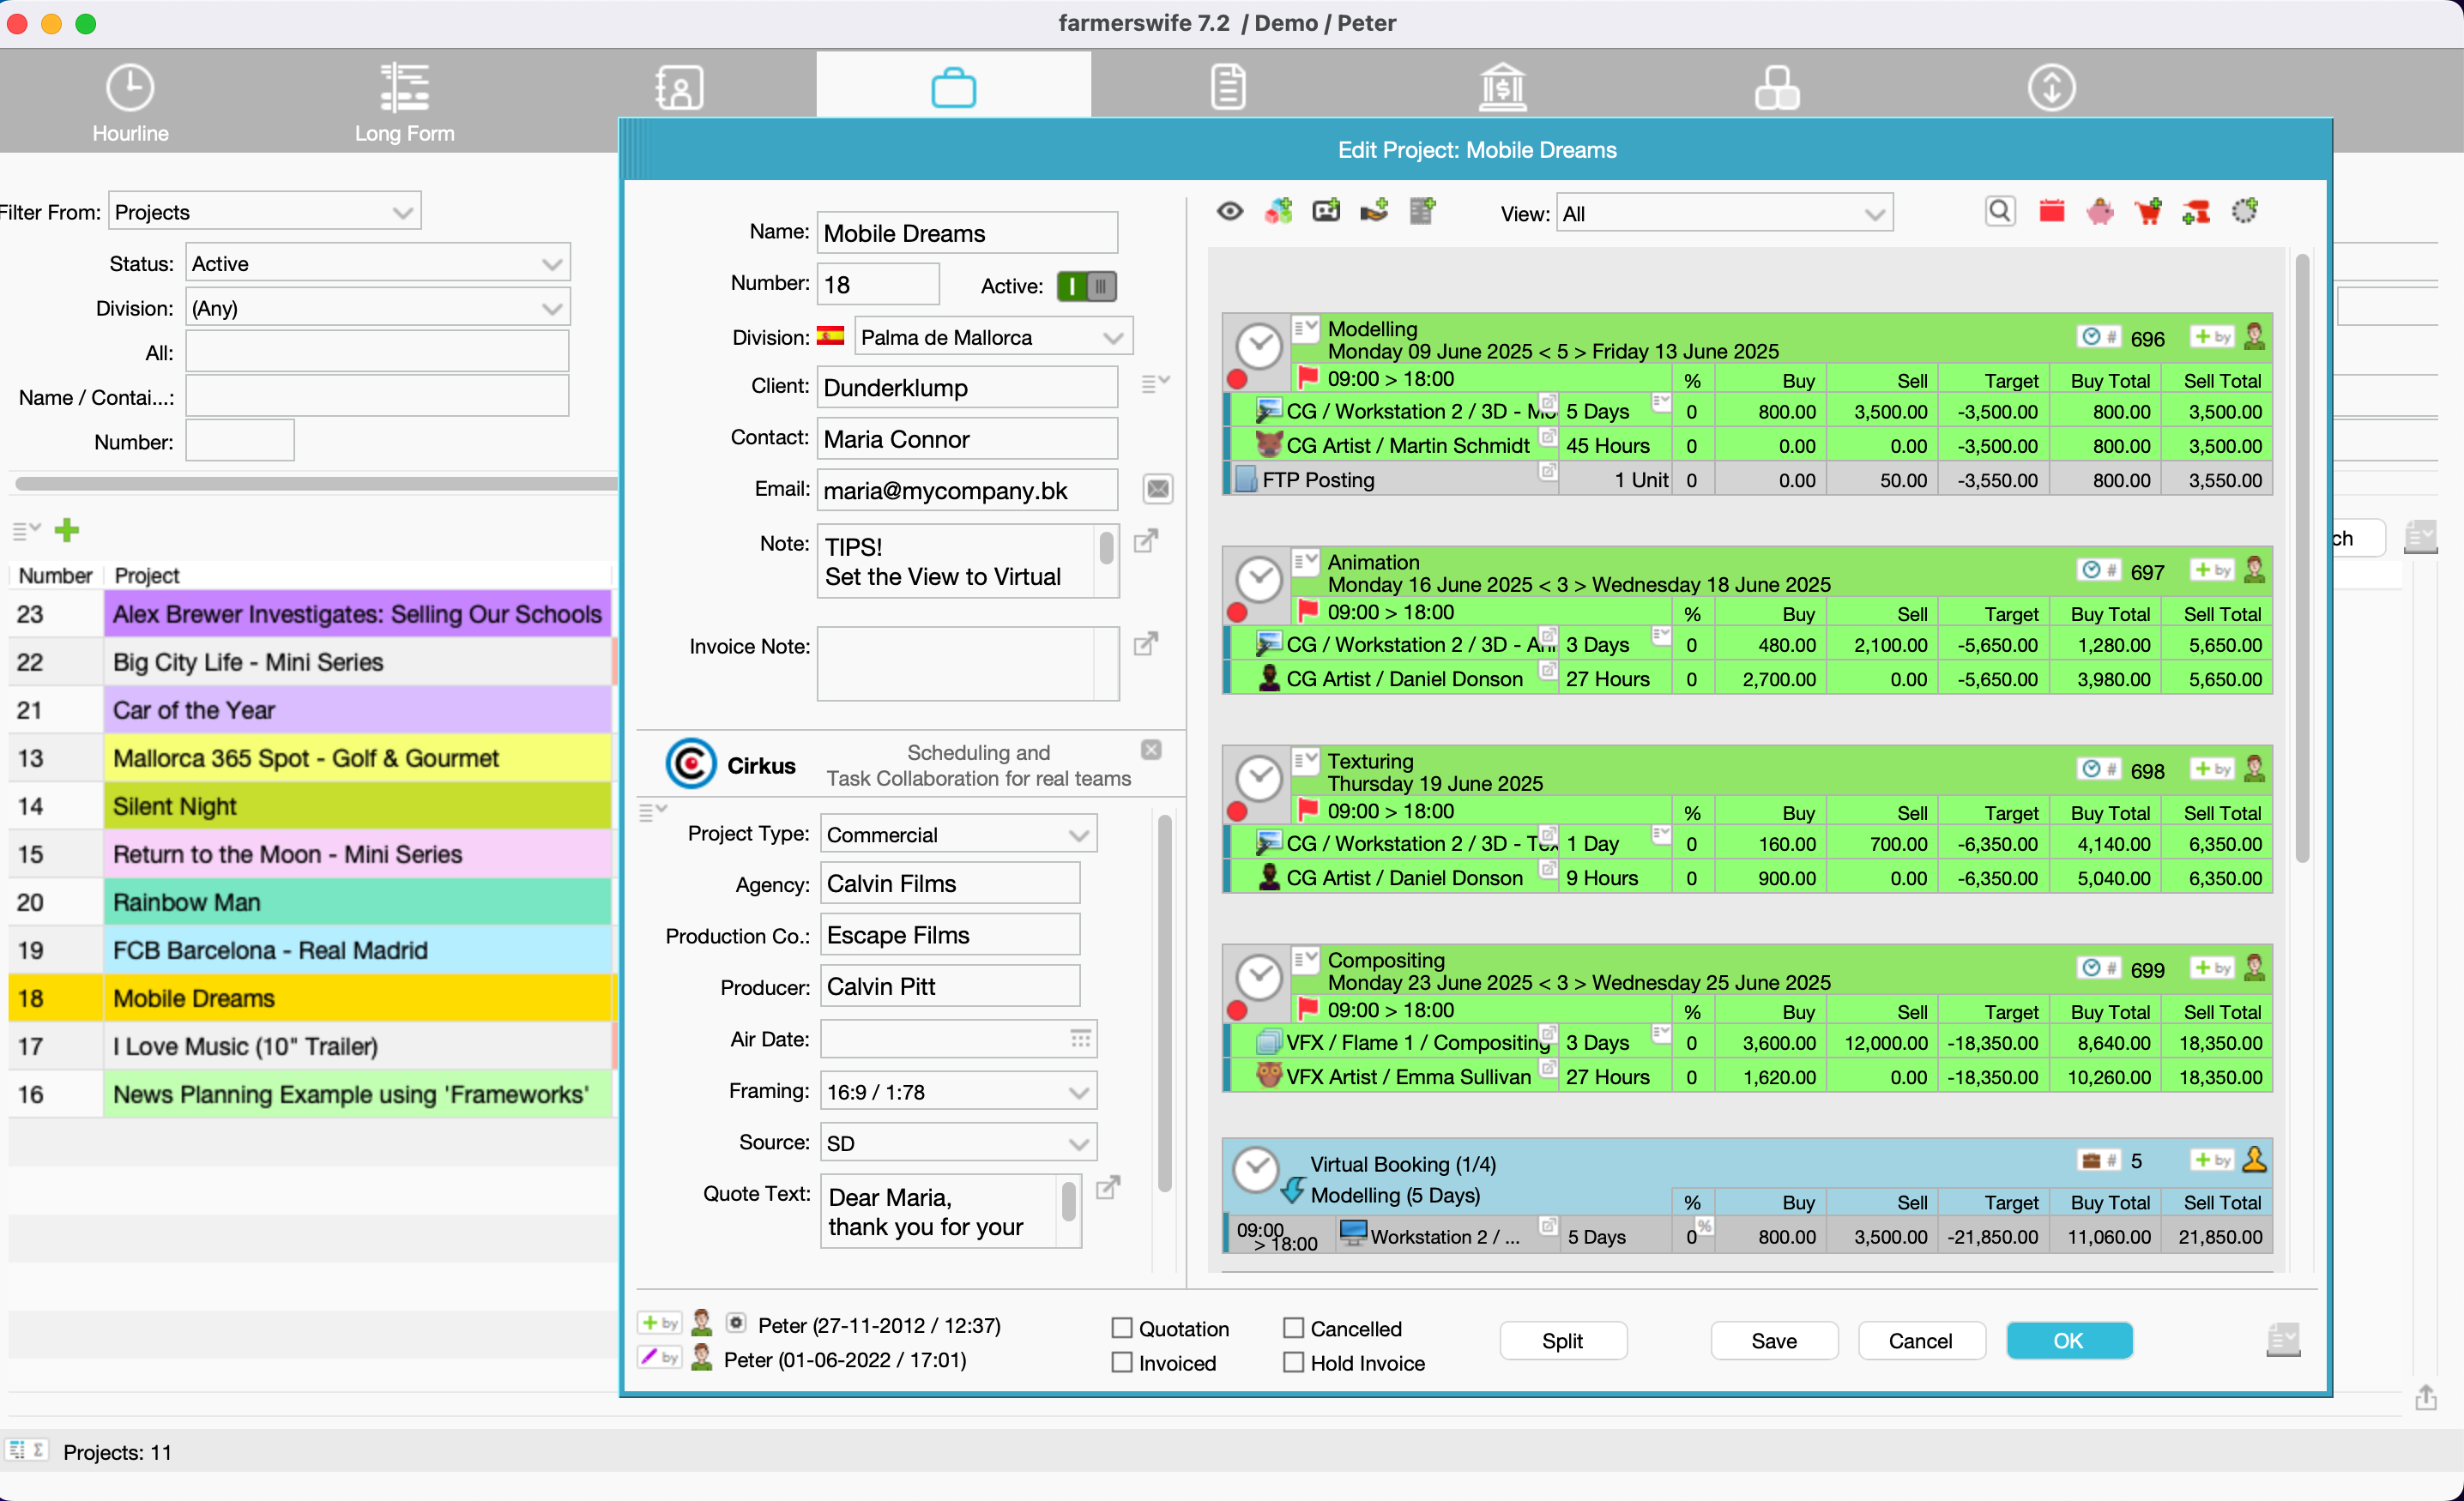This screenshot has height=1501, width=2464.
Task: Click the Save button
Action: [1773, 1340]
